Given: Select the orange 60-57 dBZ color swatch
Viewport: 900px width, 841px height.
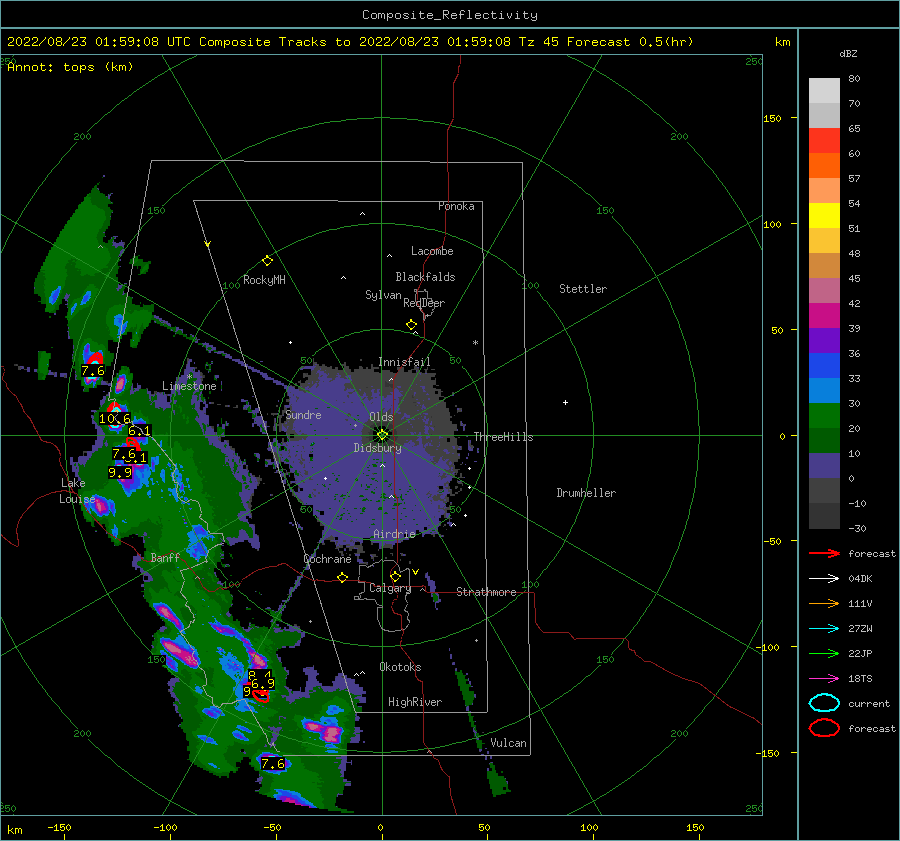Looking at the screenshot, I should pyautogui.click(x=824, y=166).
